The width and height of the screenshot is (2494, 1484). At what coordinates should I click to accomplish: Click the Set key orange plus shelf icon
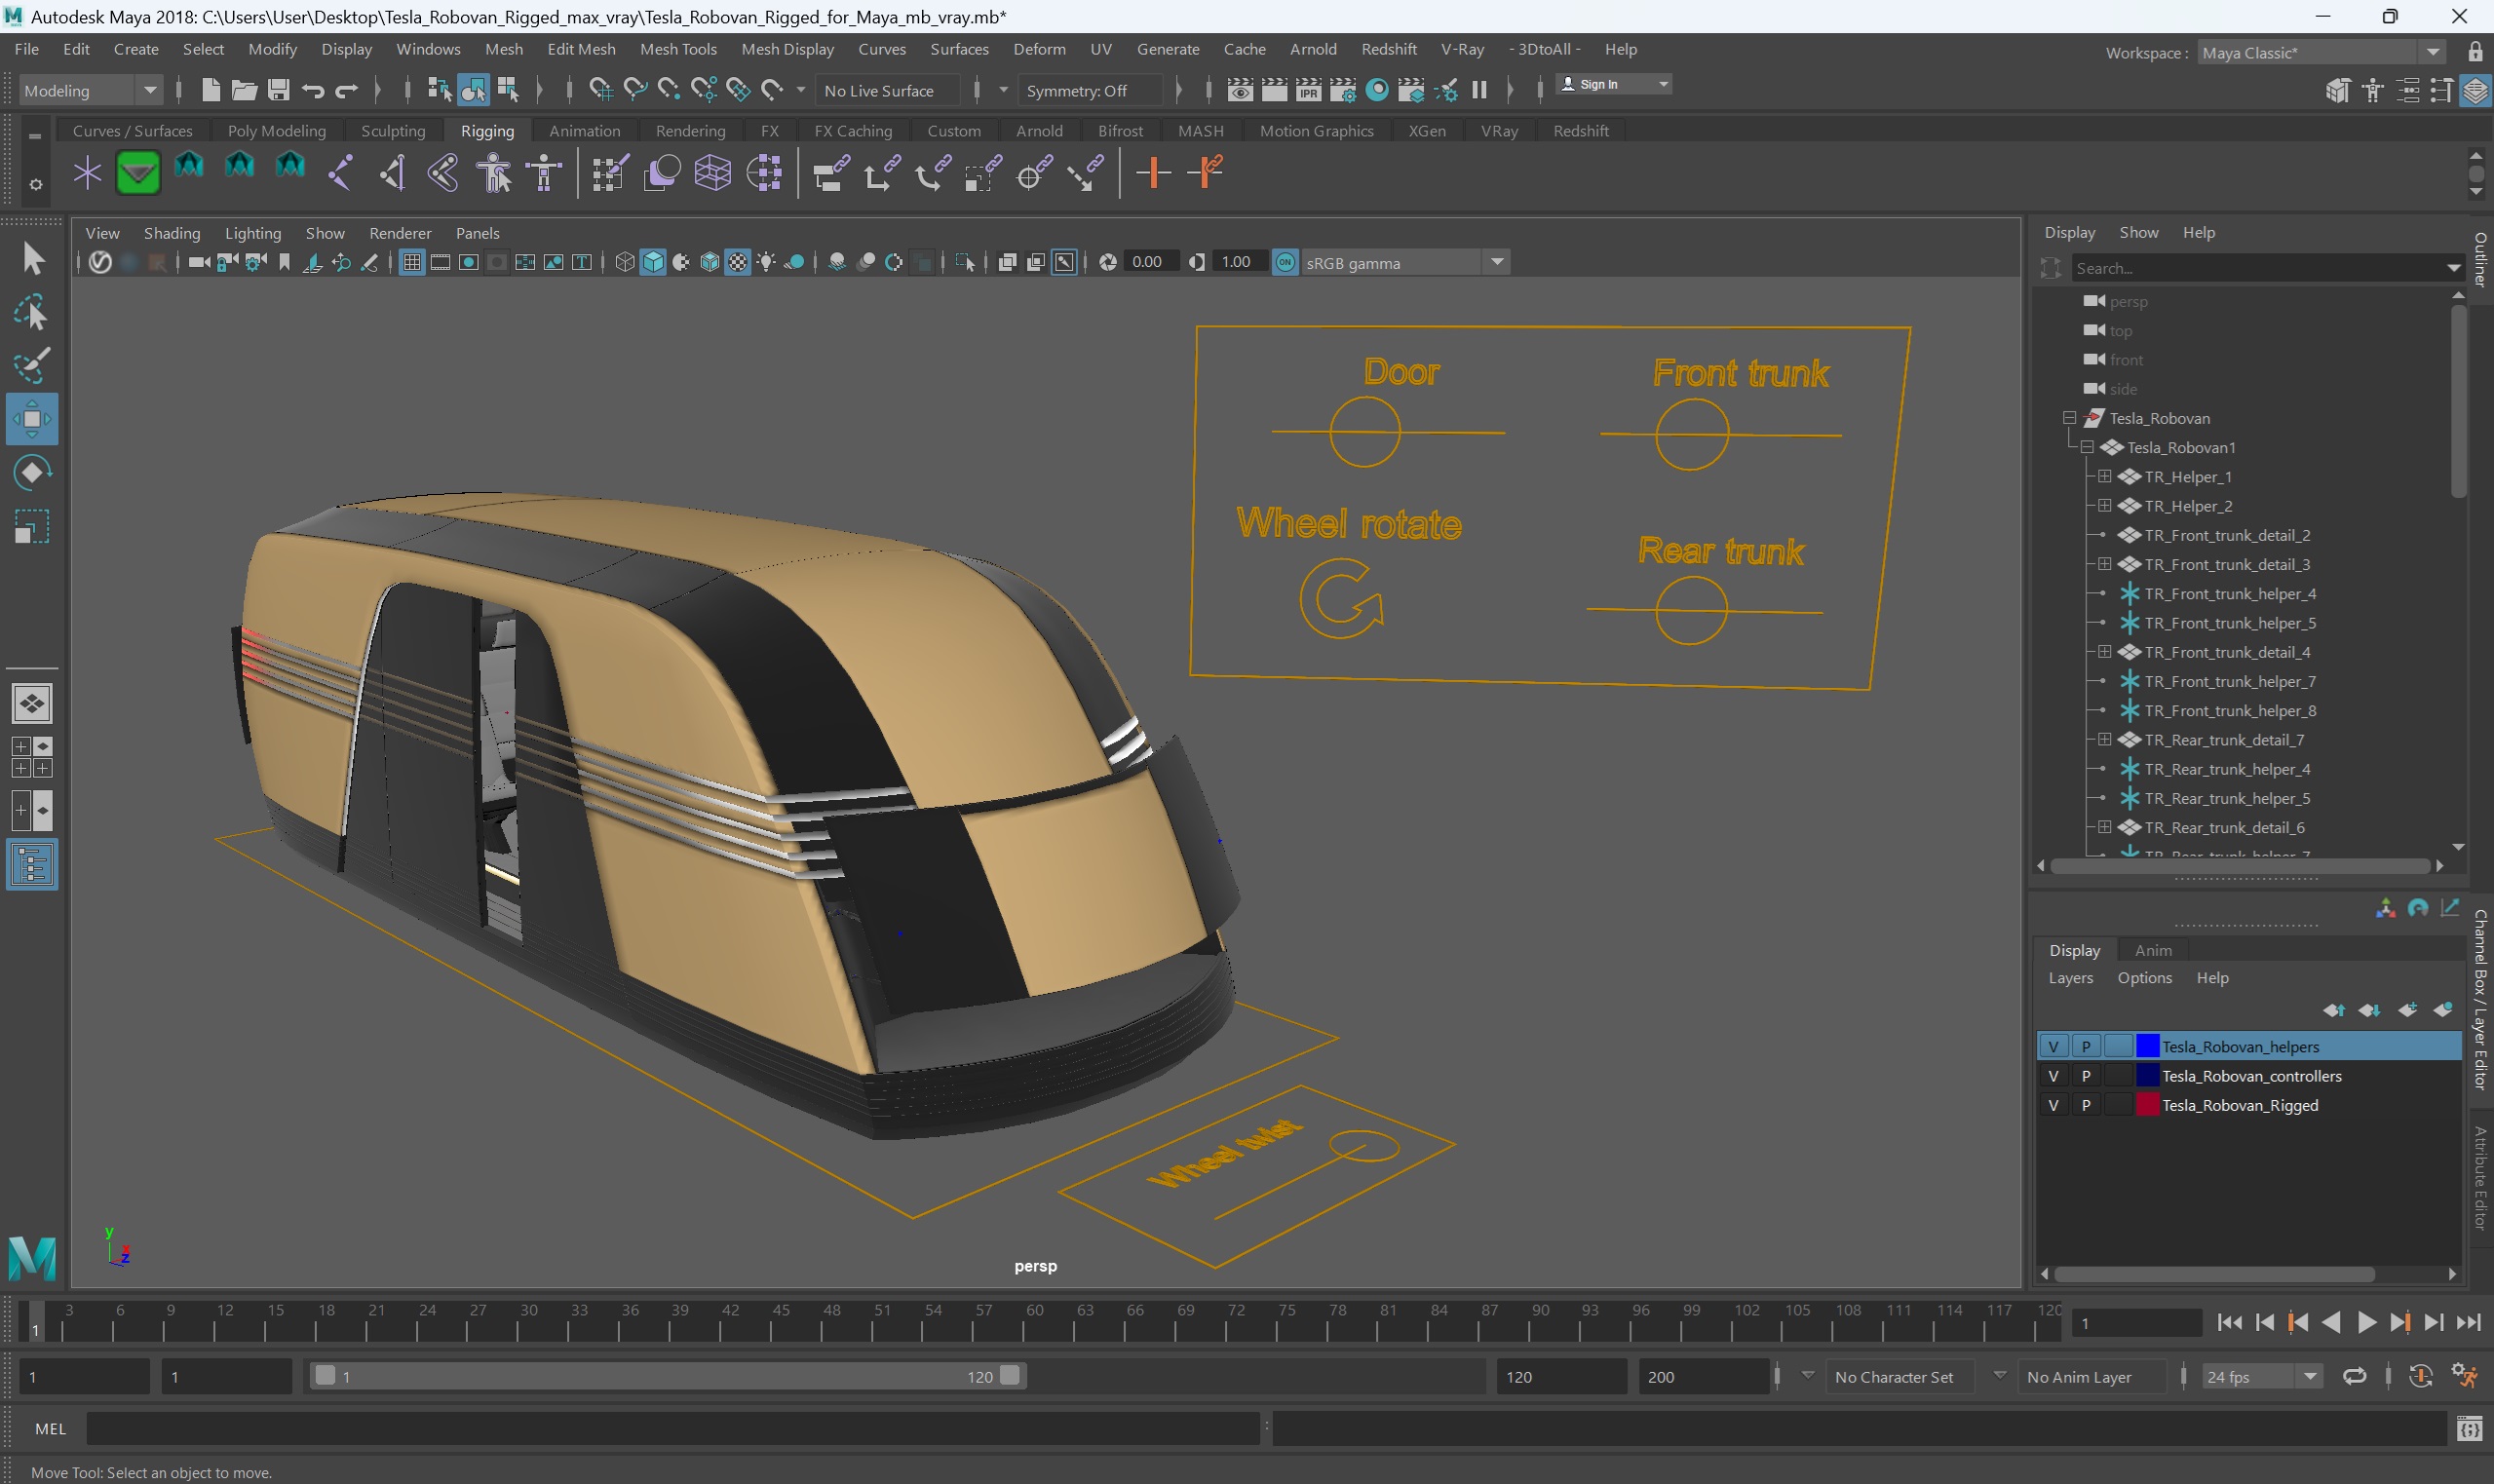tap(1153, 173)
